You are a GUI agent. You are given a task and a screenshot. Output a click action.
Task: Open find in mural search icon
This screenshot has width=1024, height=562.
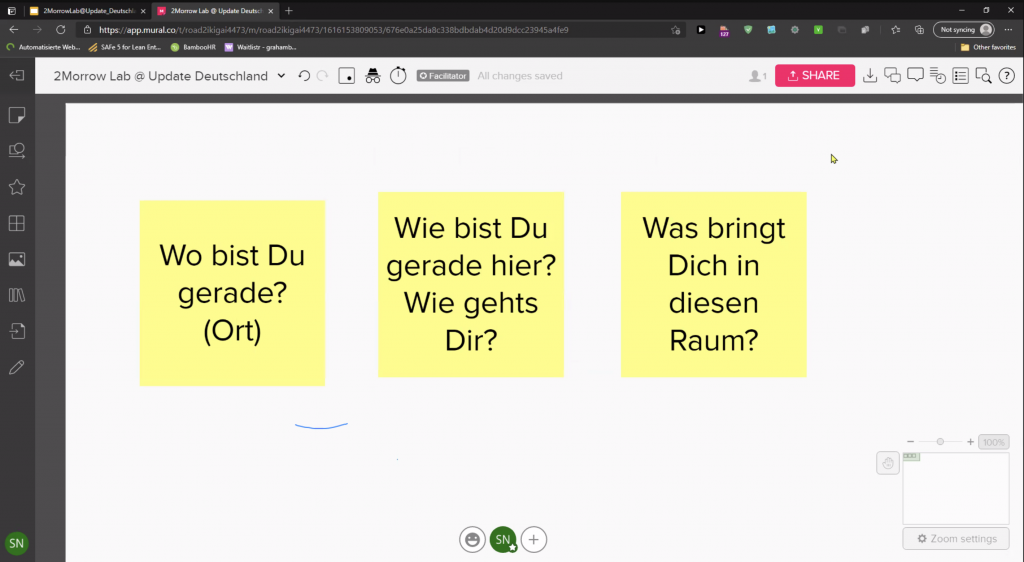pos(984,76)
